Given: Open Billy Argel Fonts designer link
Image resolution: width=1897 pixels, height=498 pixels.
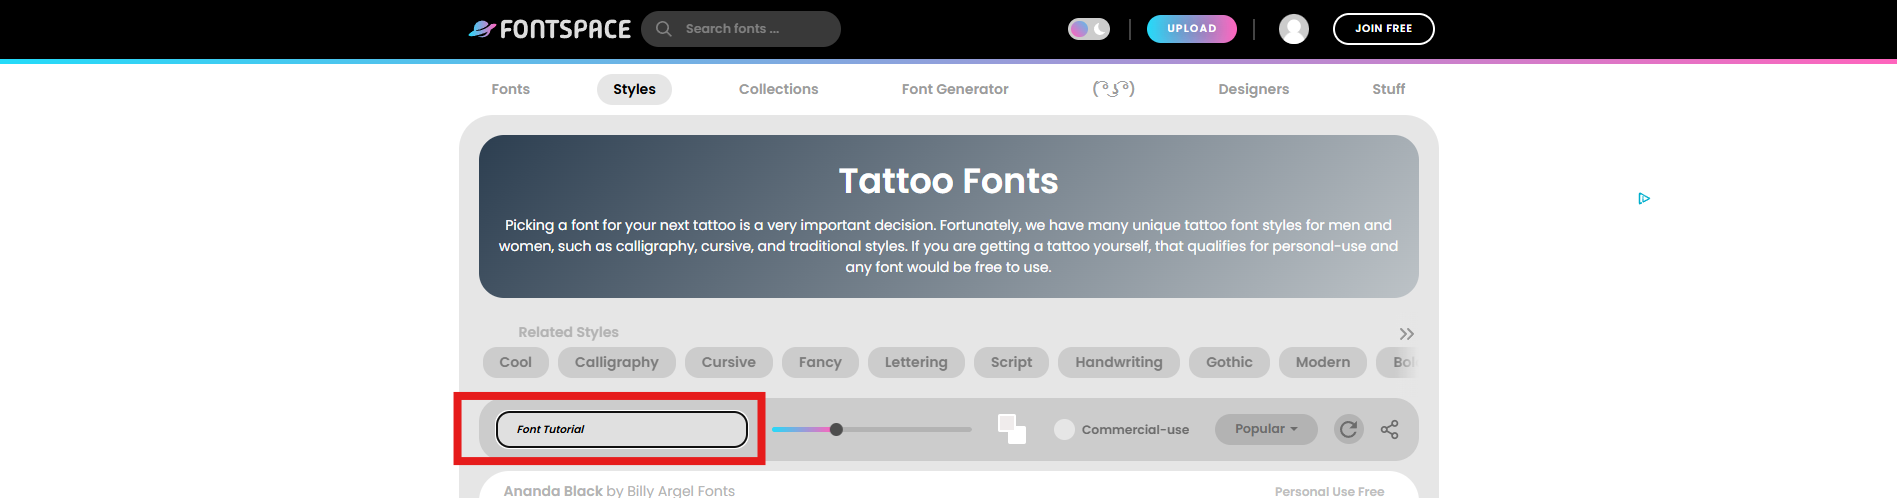Looking at the screenshot, I should 681,490.
